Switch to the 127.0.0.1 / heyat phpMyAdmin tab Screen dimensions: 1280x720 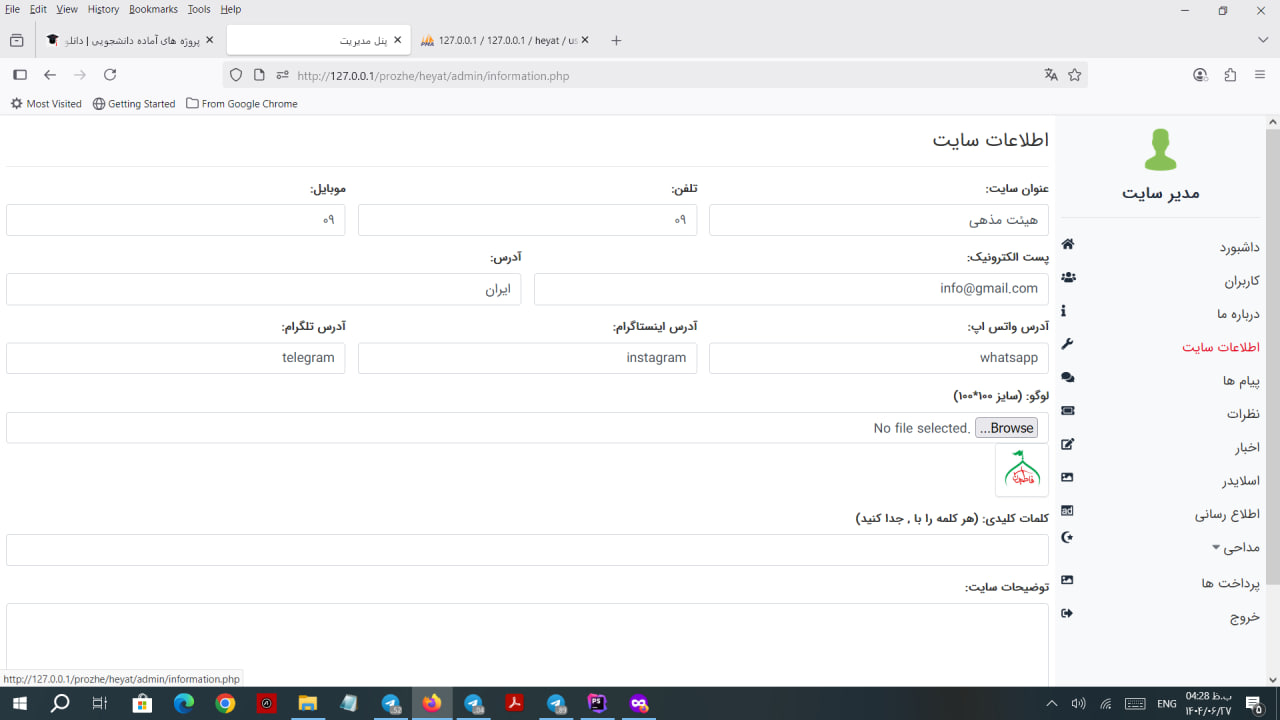tap(506, 40)
